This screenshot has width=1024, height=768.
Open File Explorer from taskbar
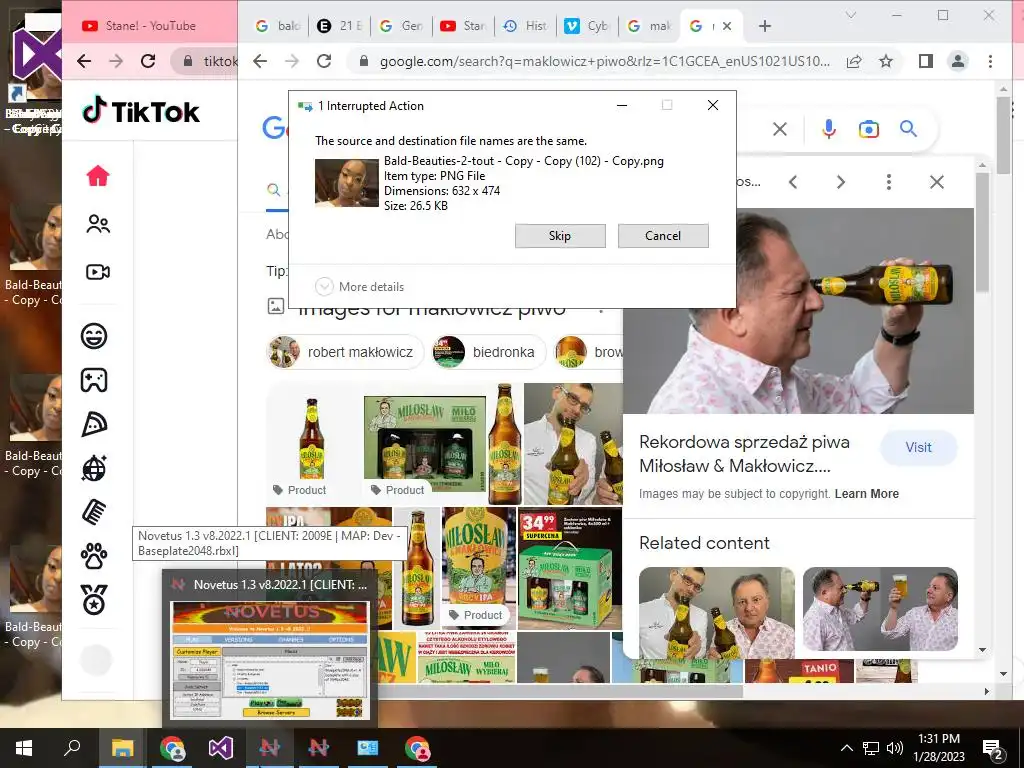[122, 748]
